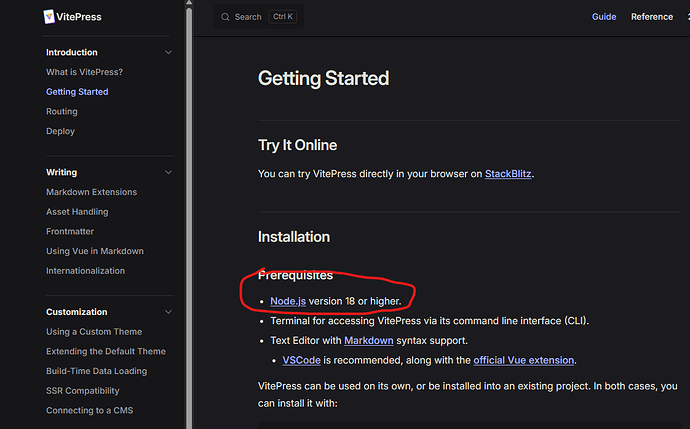690x429 pixels.
Task: Click the sidebar vertical scrollbar thumb
Action: [x=189, y=220]
